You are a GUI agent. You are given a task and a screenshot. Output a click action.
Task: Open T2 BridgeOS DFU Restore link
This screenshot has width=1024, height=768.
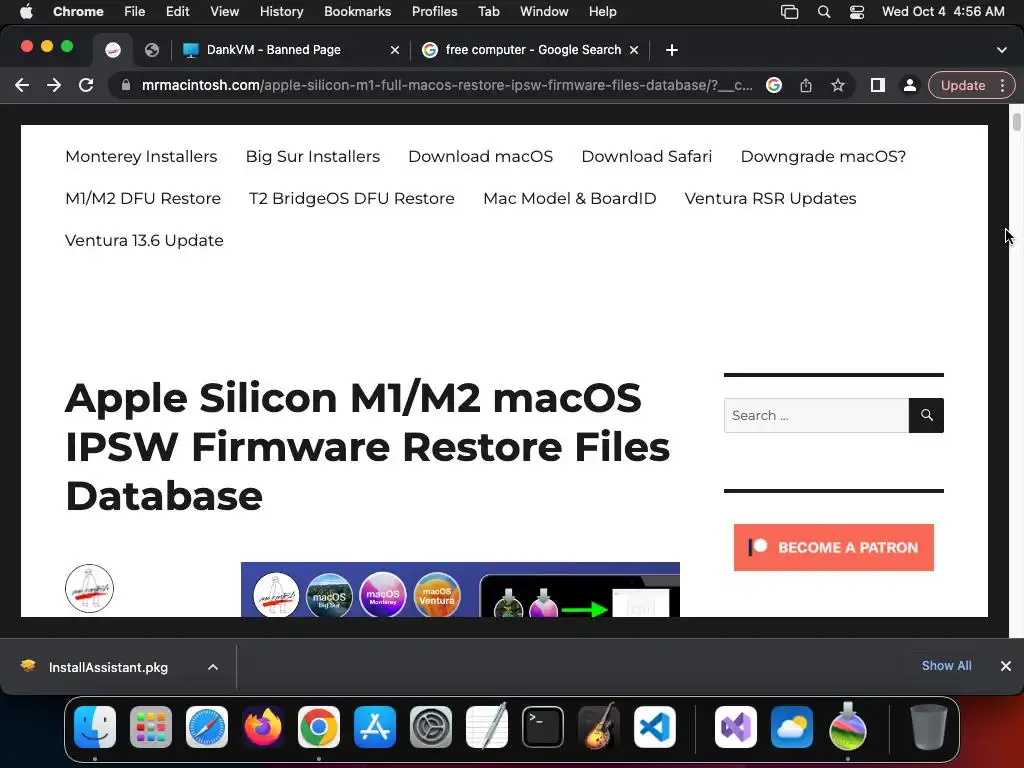click(351, 199)
